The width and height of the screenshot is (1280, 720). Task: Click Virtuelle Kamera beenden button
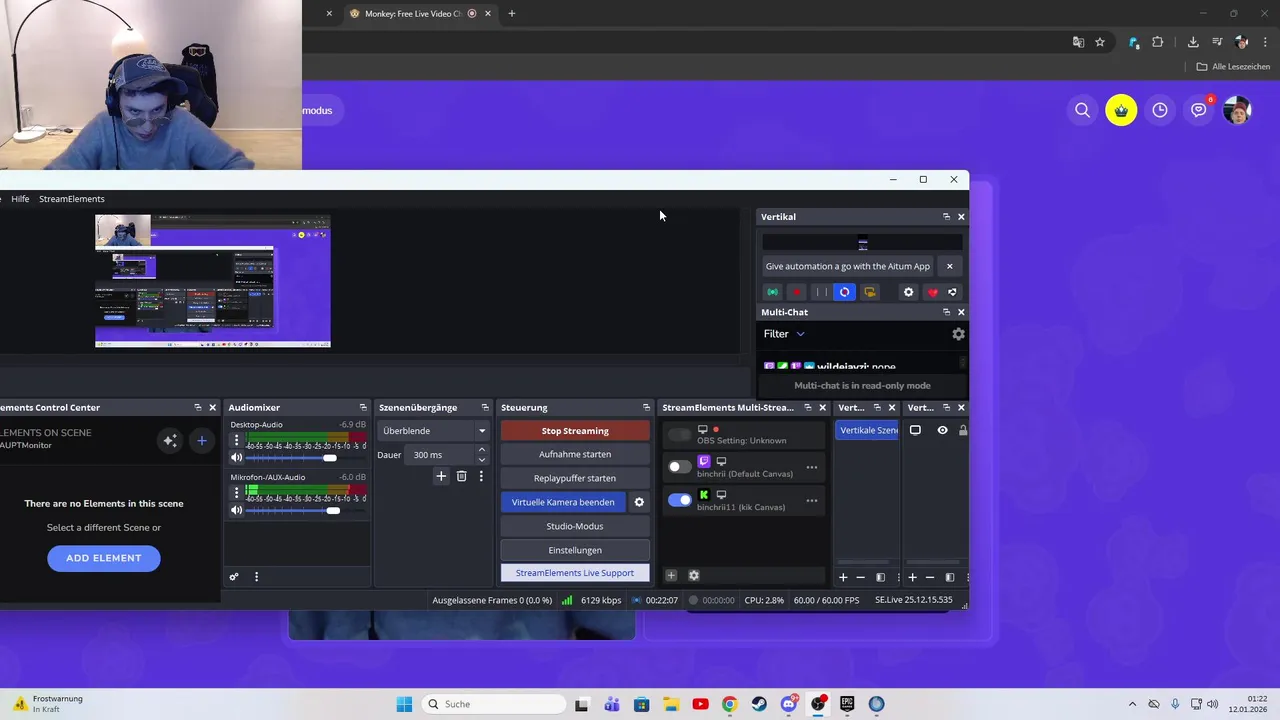point(563,502)
